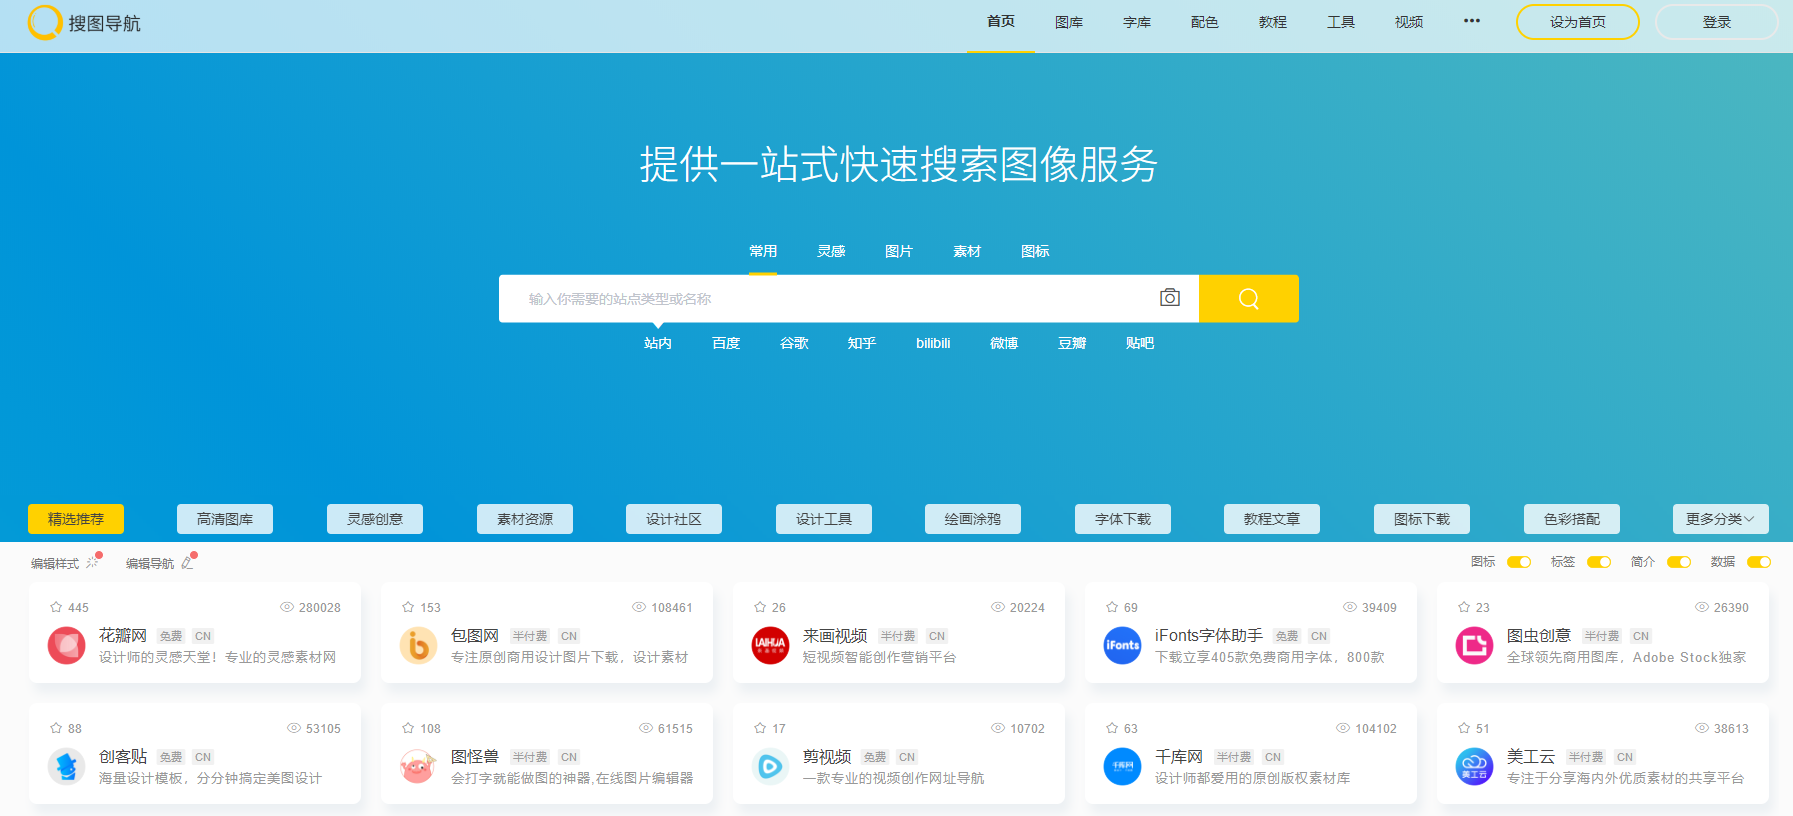Viewport: 1793px width, 816px height.
Task: Star the 图怪兽 card (108 favorites)
Action: point(408,728)
